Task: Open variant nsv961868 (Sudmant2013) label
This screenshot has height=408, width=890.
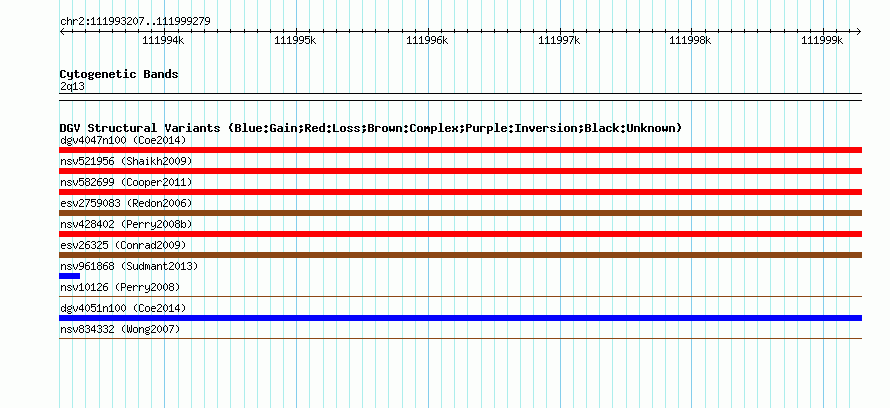Action: pos(129,266)
